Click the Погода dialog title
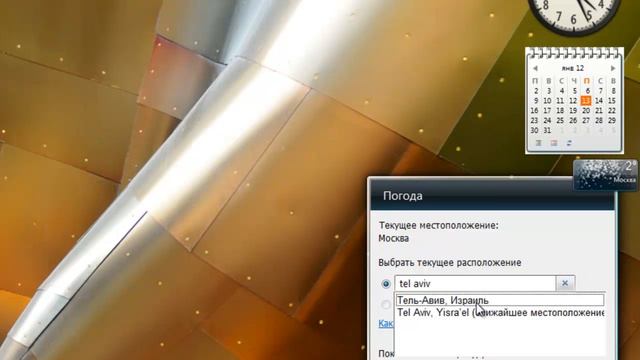 [x=402, y=196]
